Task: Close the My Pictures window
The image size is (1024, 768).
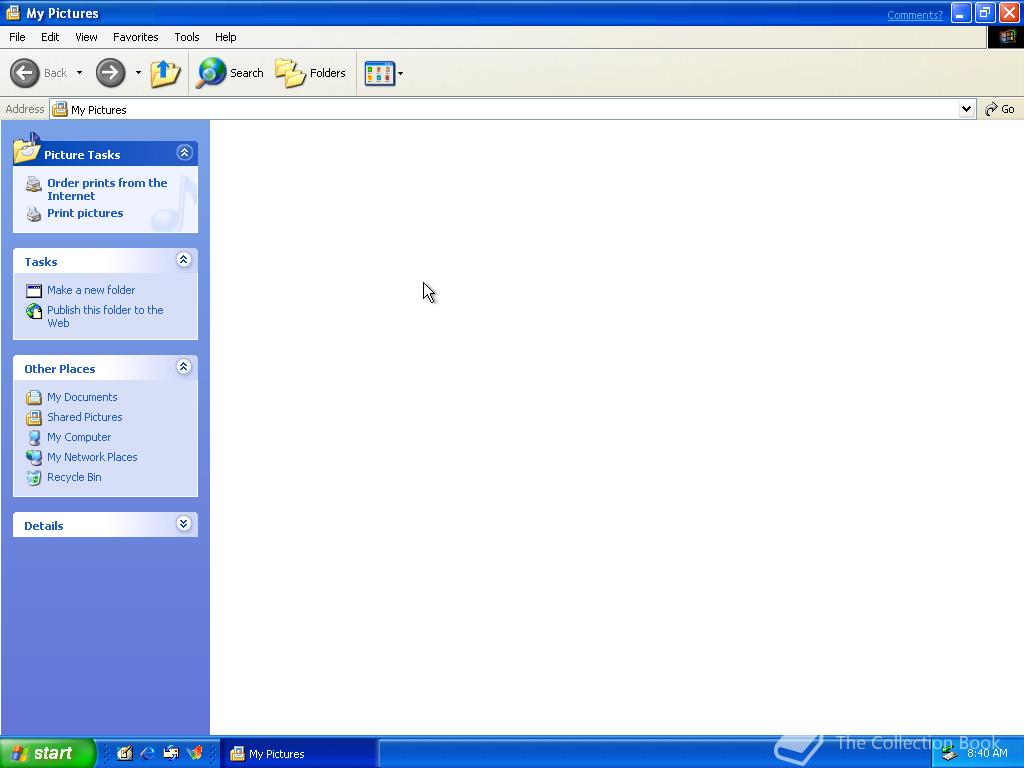Action: [x=1009, y=14]
